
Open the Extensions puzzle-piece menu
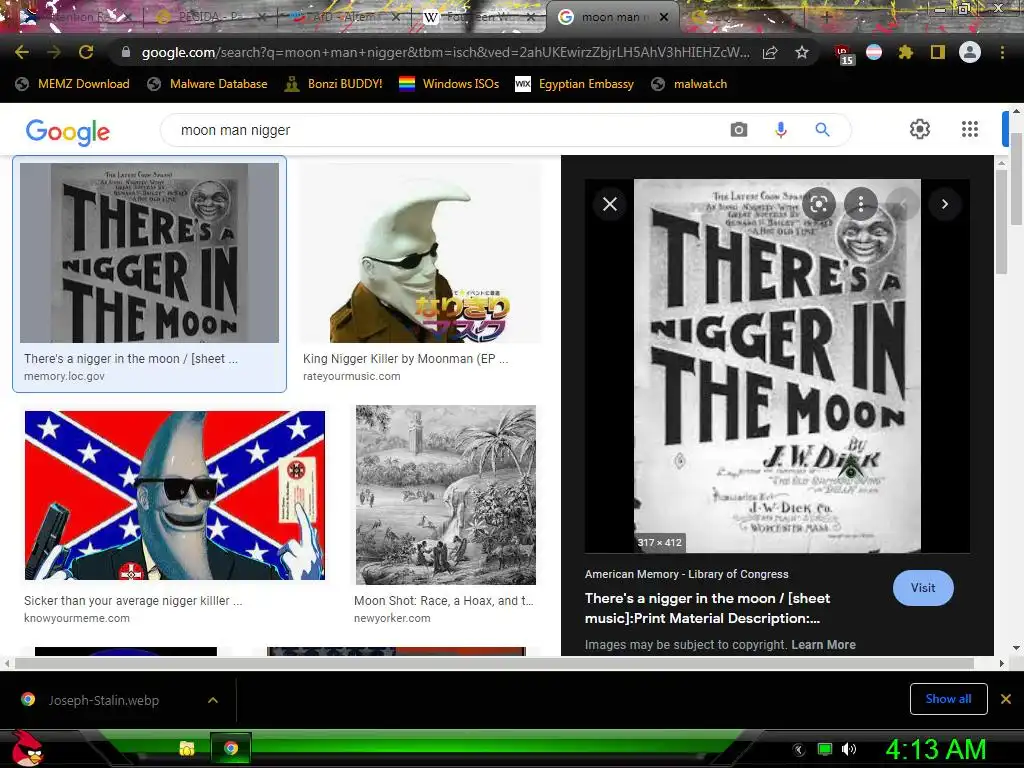(905, 52)
